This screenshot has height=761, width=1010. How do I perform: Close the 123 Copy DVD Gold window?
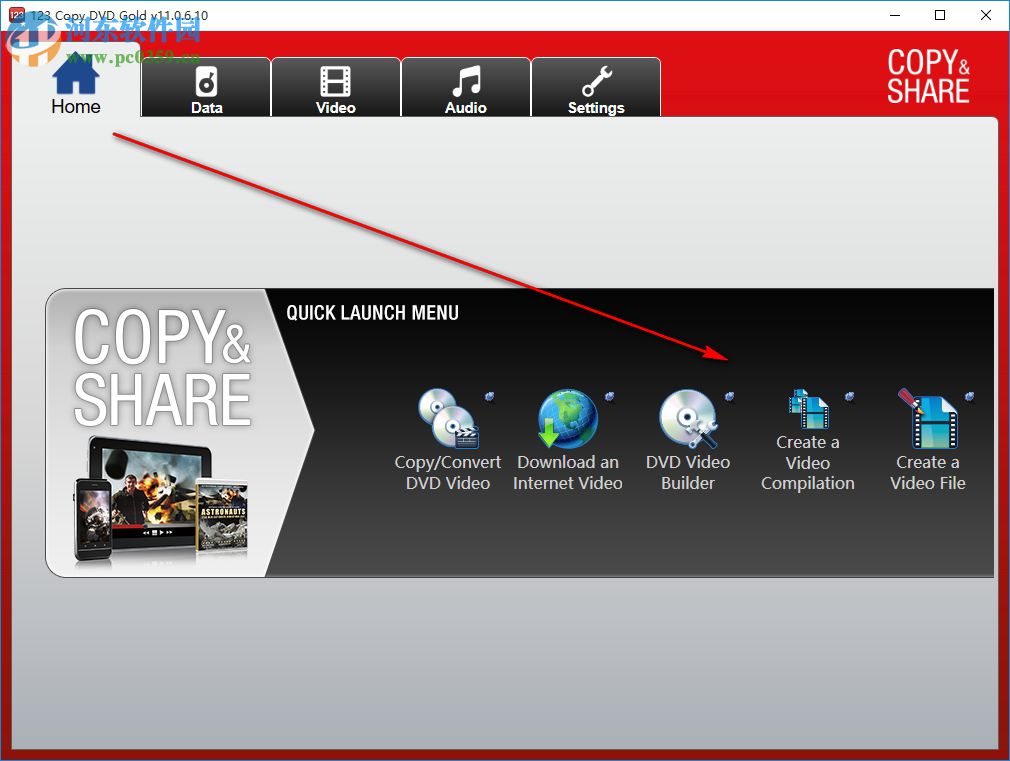point(986,15)
